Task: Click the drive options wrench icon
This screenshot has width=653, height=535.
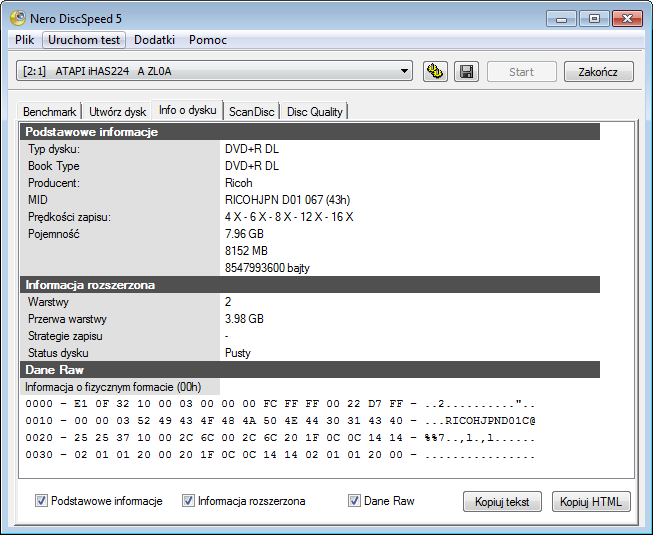Action: tap(435, 72)
